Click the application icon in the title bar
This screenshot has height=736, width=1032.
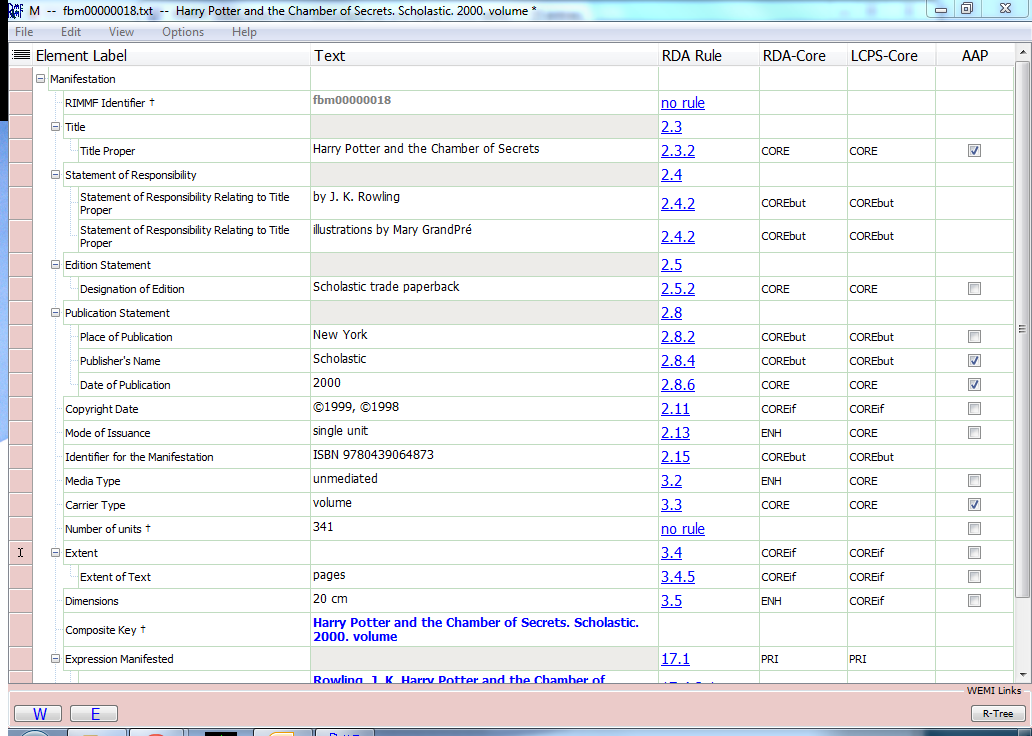click(16, 11)
